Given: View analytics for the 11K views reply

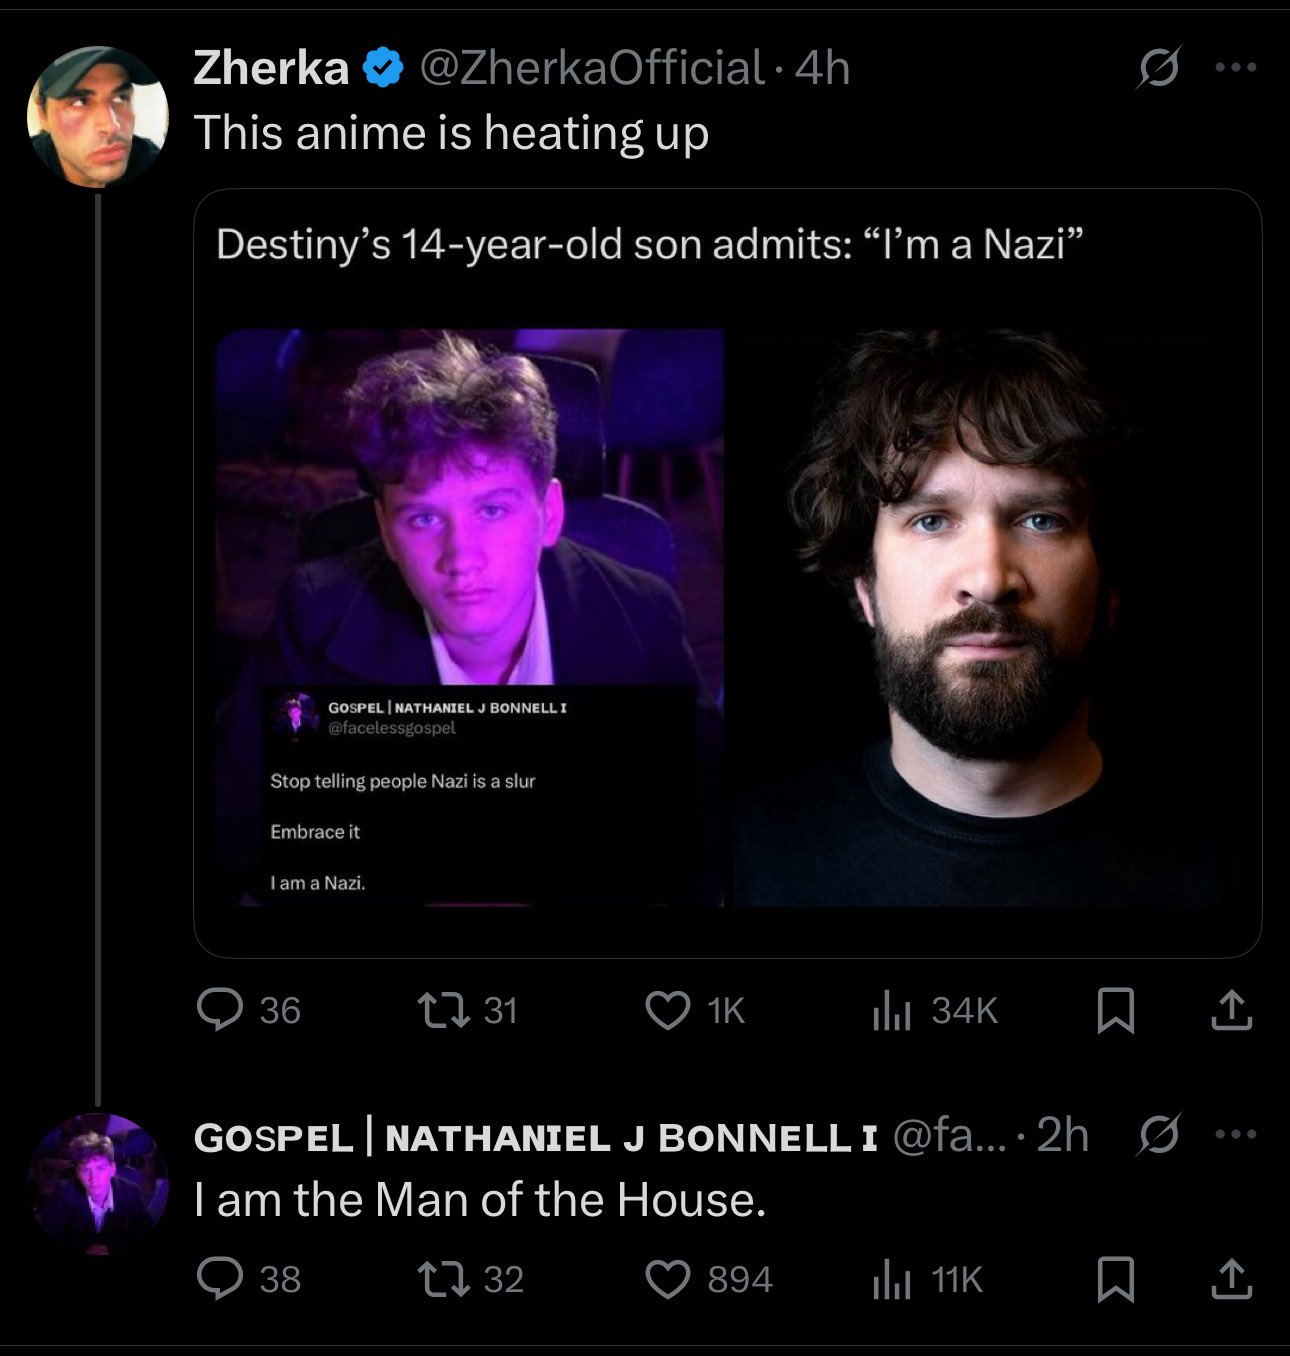Looking at the screenshot, I should 890,1278.
